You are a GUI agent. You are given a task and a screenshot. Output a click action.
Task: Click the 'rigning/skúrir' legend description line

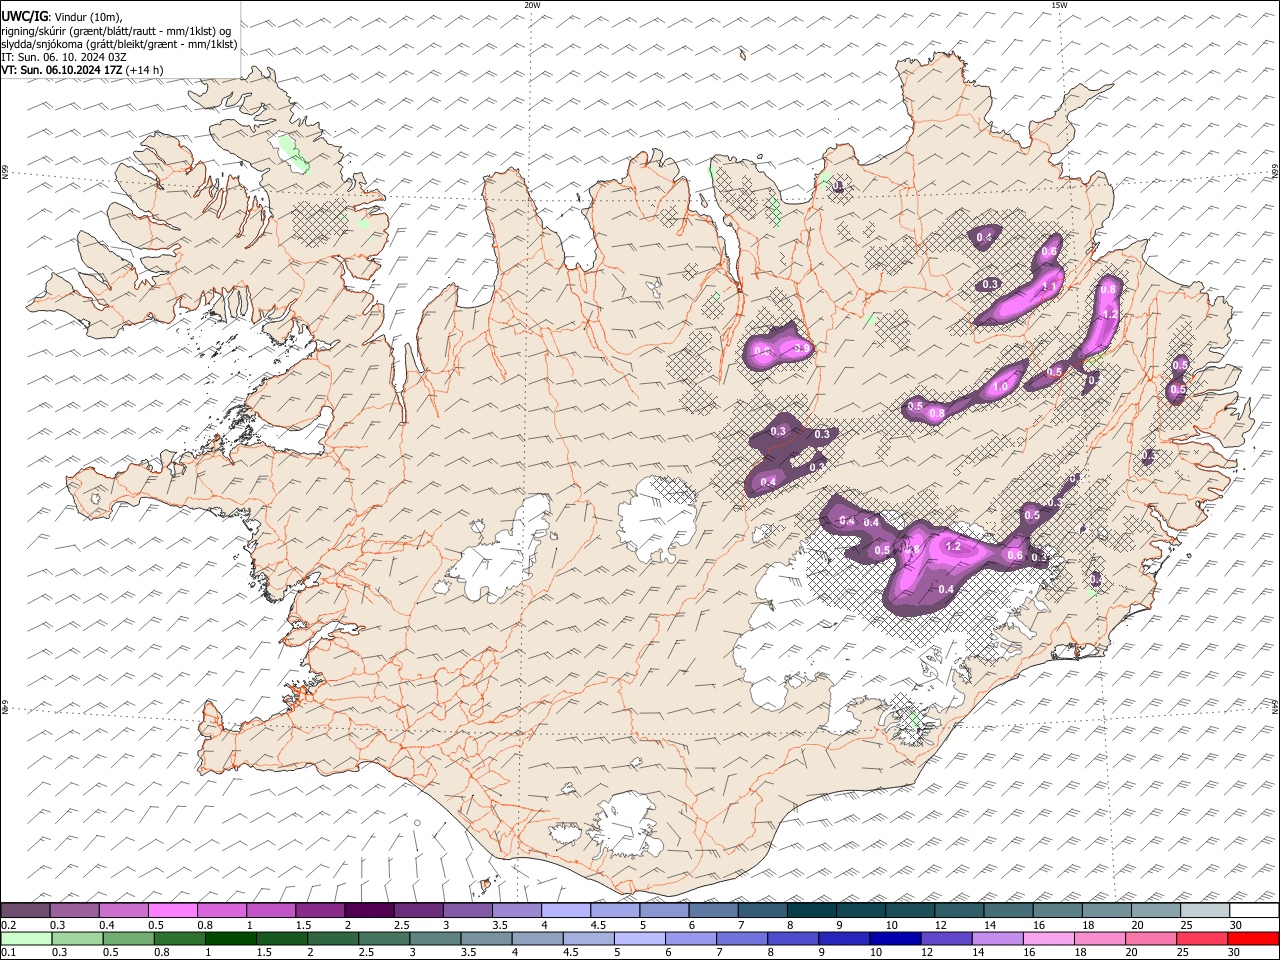116,31
